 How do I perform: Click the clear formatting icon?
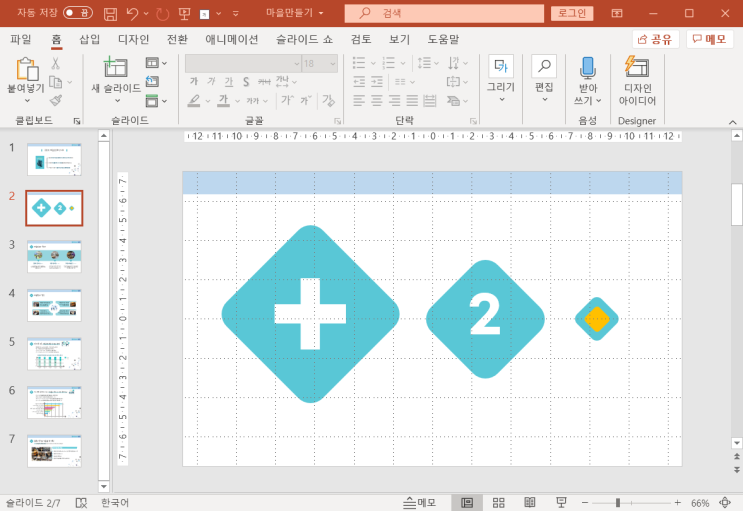coord(328,100)
